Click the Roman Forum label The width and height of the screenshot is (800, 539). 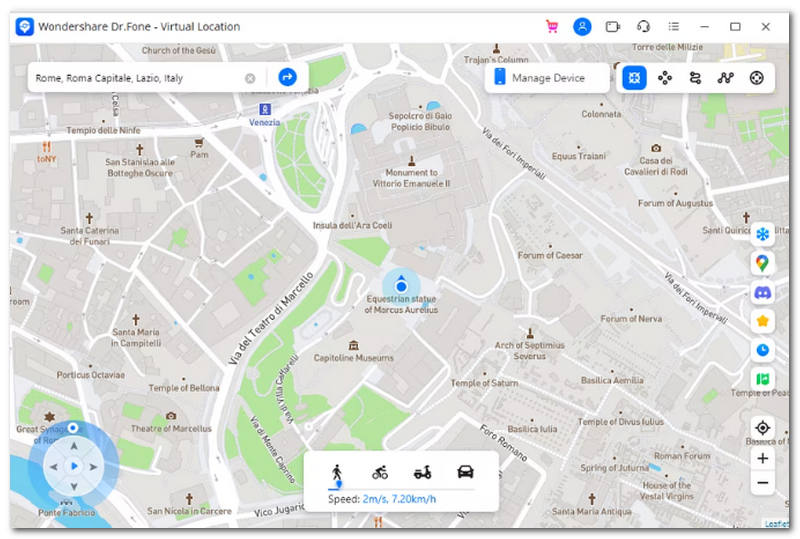682,456
